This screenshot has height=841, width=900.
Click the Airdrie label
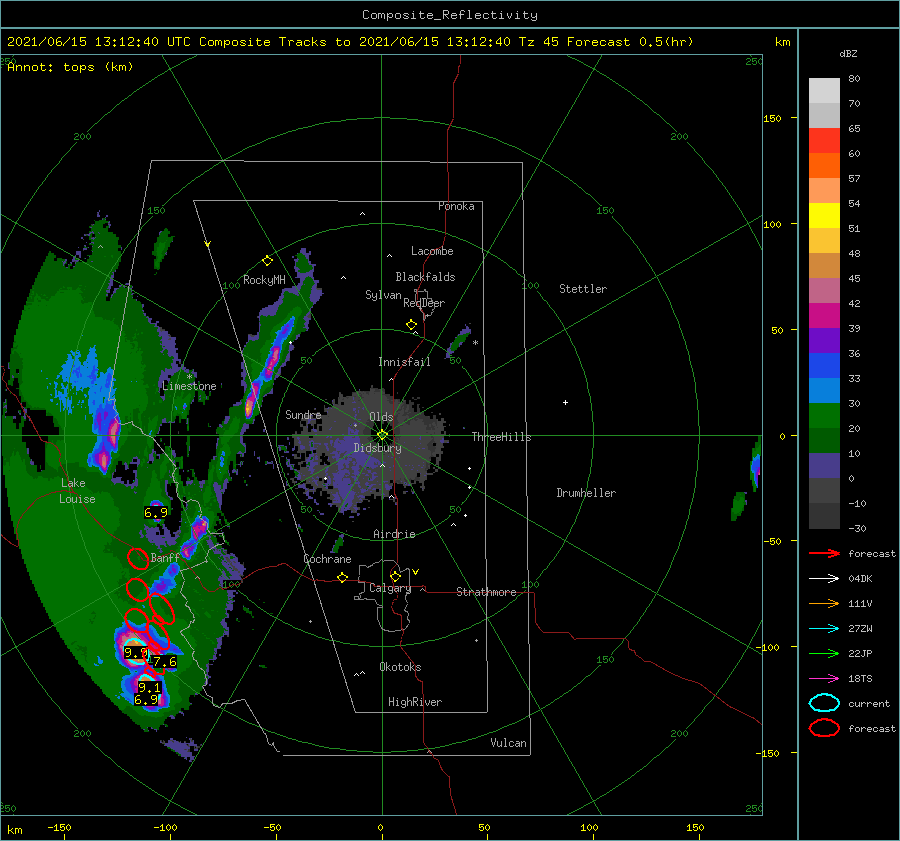coord(394,534)
